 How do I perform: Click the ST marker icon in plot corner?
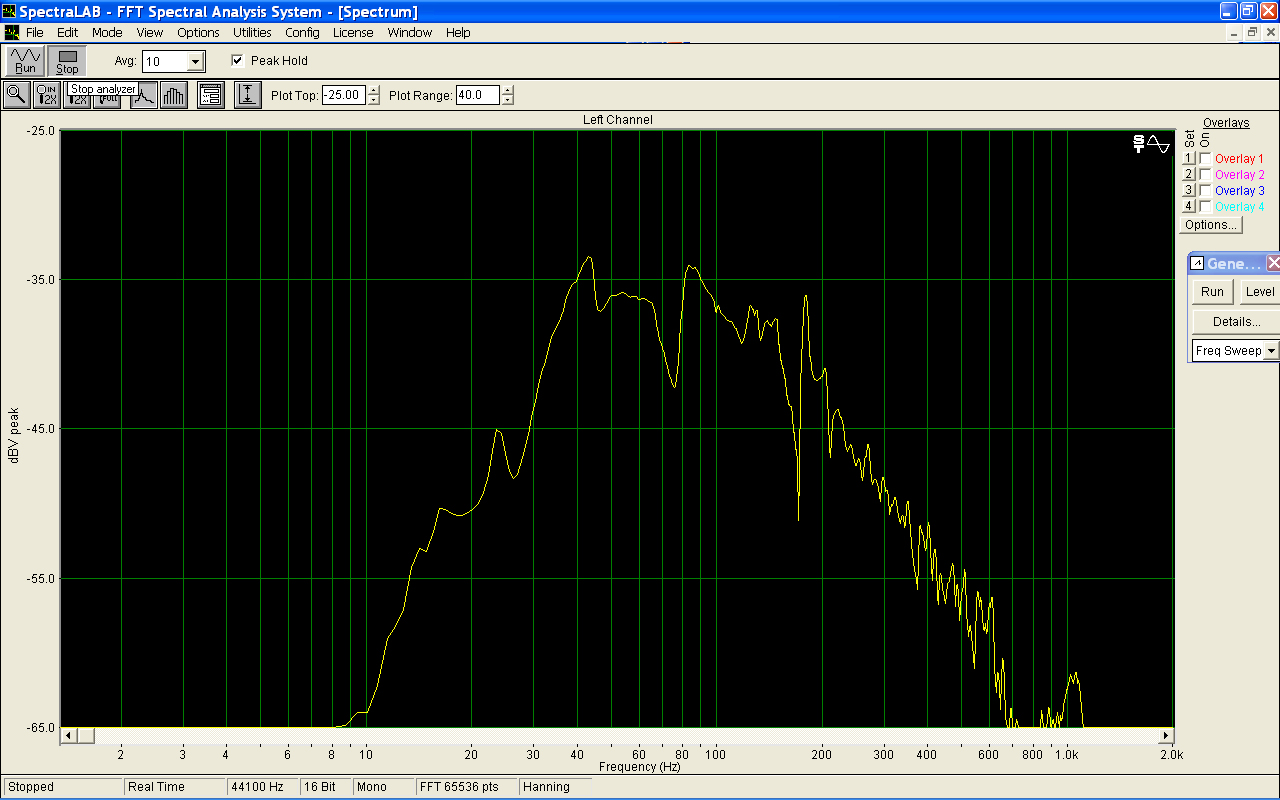(x=1138, y=144)
